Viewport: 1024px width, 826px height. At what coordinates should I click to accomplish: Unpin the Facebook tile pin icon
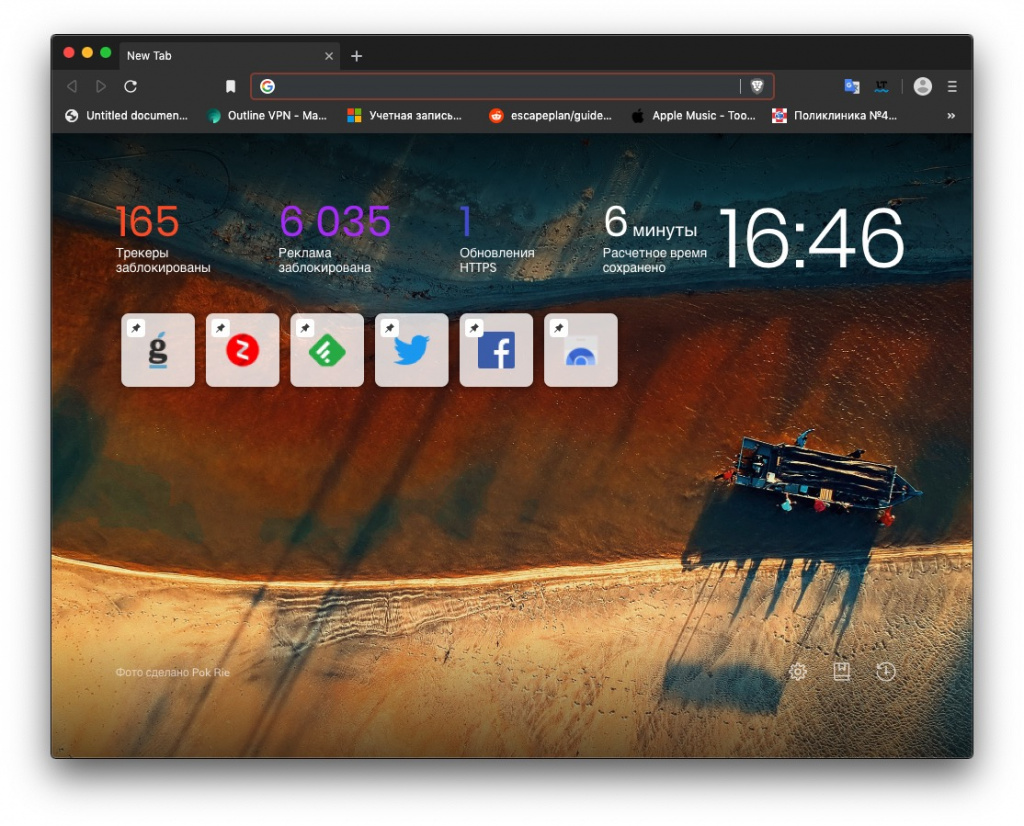tap(474, 328)
